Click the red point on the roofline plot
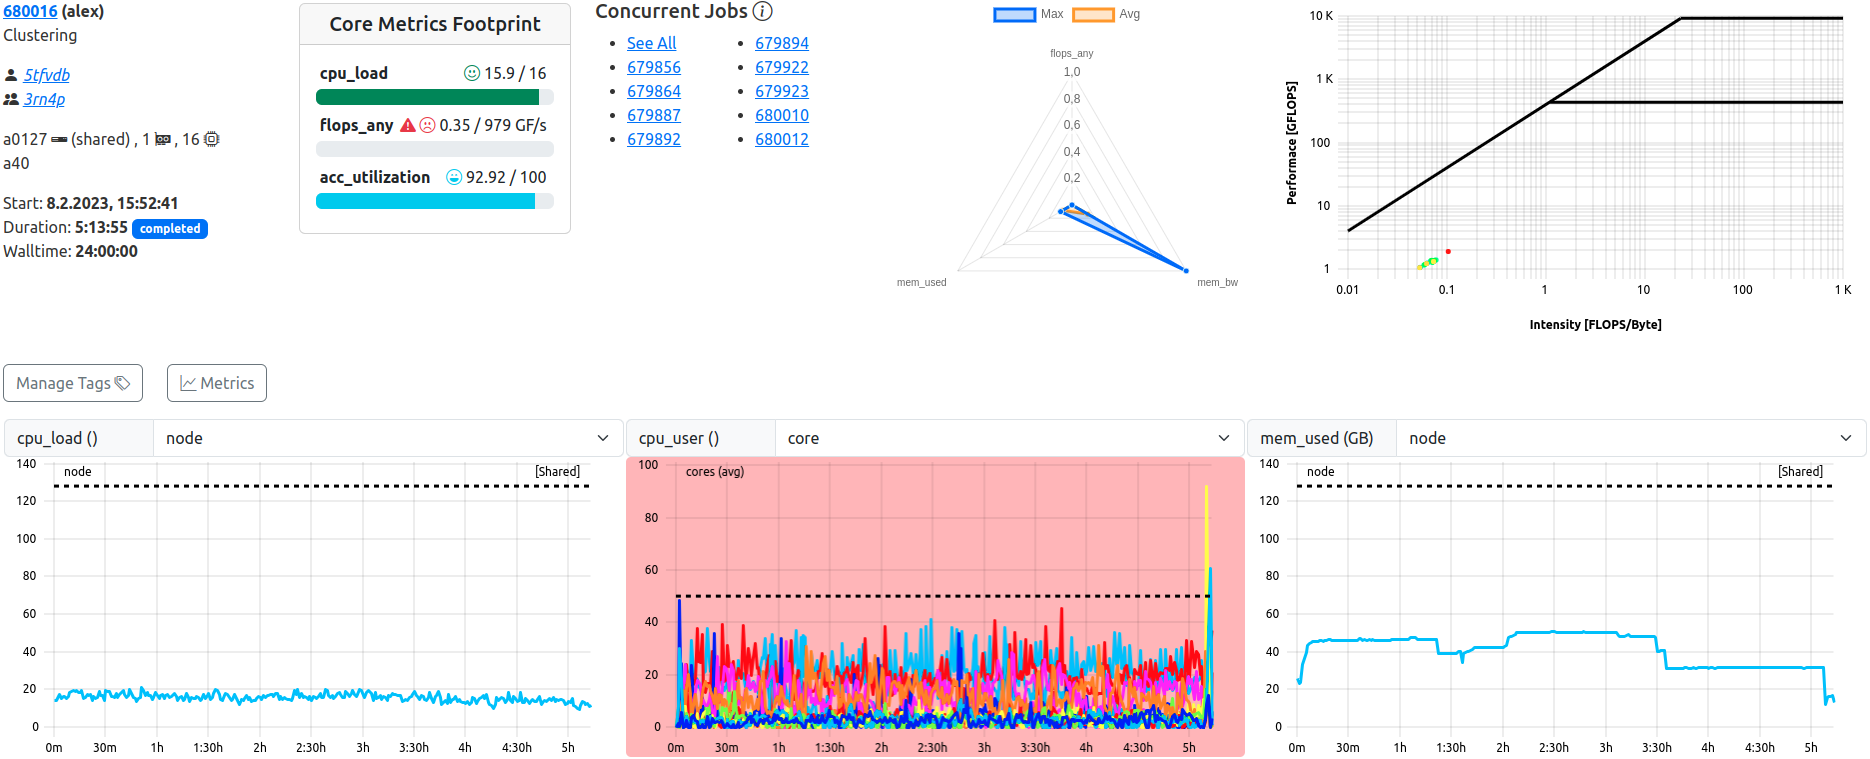The height and width of the screenshot is (759, 1870). [x=1448, y=251]
